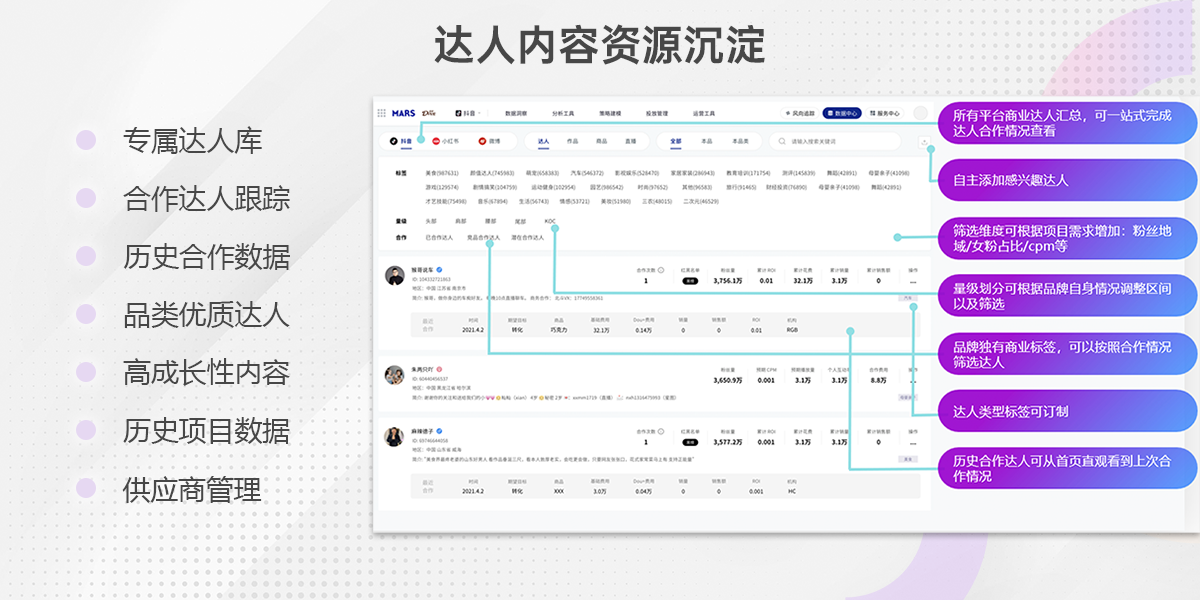The image size is (1200, 600).
Task: Switch to the 本品类 tab
Action: [x=740, y=142]
